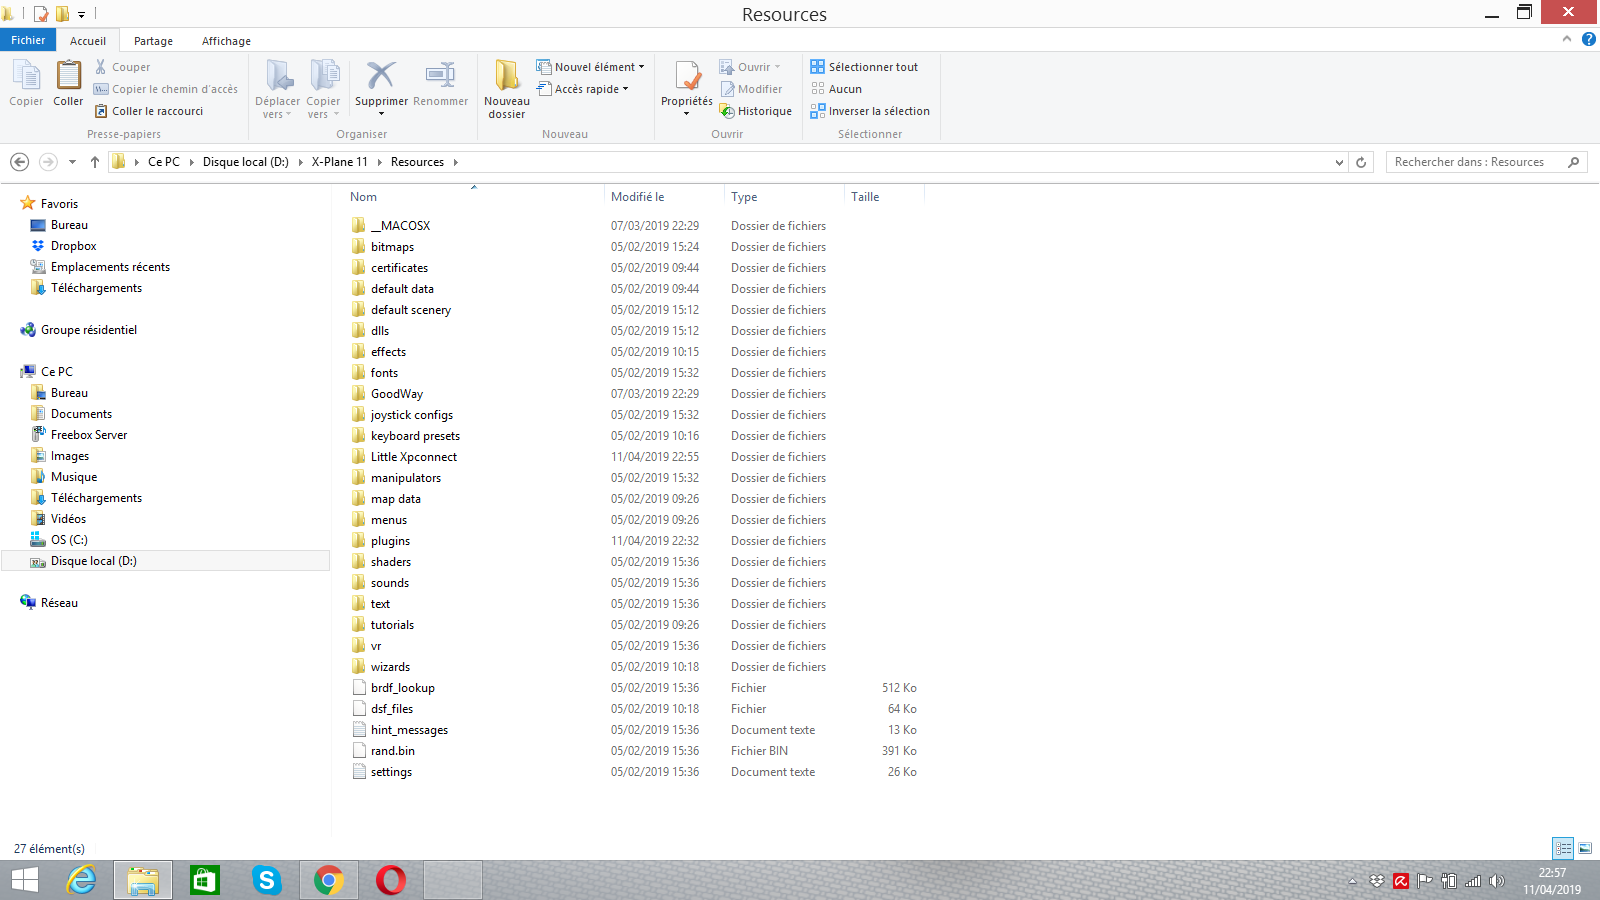Open Propriétés in the ribbon
The height and width of the screenshot is (900, 1600).
click(687, 87)
